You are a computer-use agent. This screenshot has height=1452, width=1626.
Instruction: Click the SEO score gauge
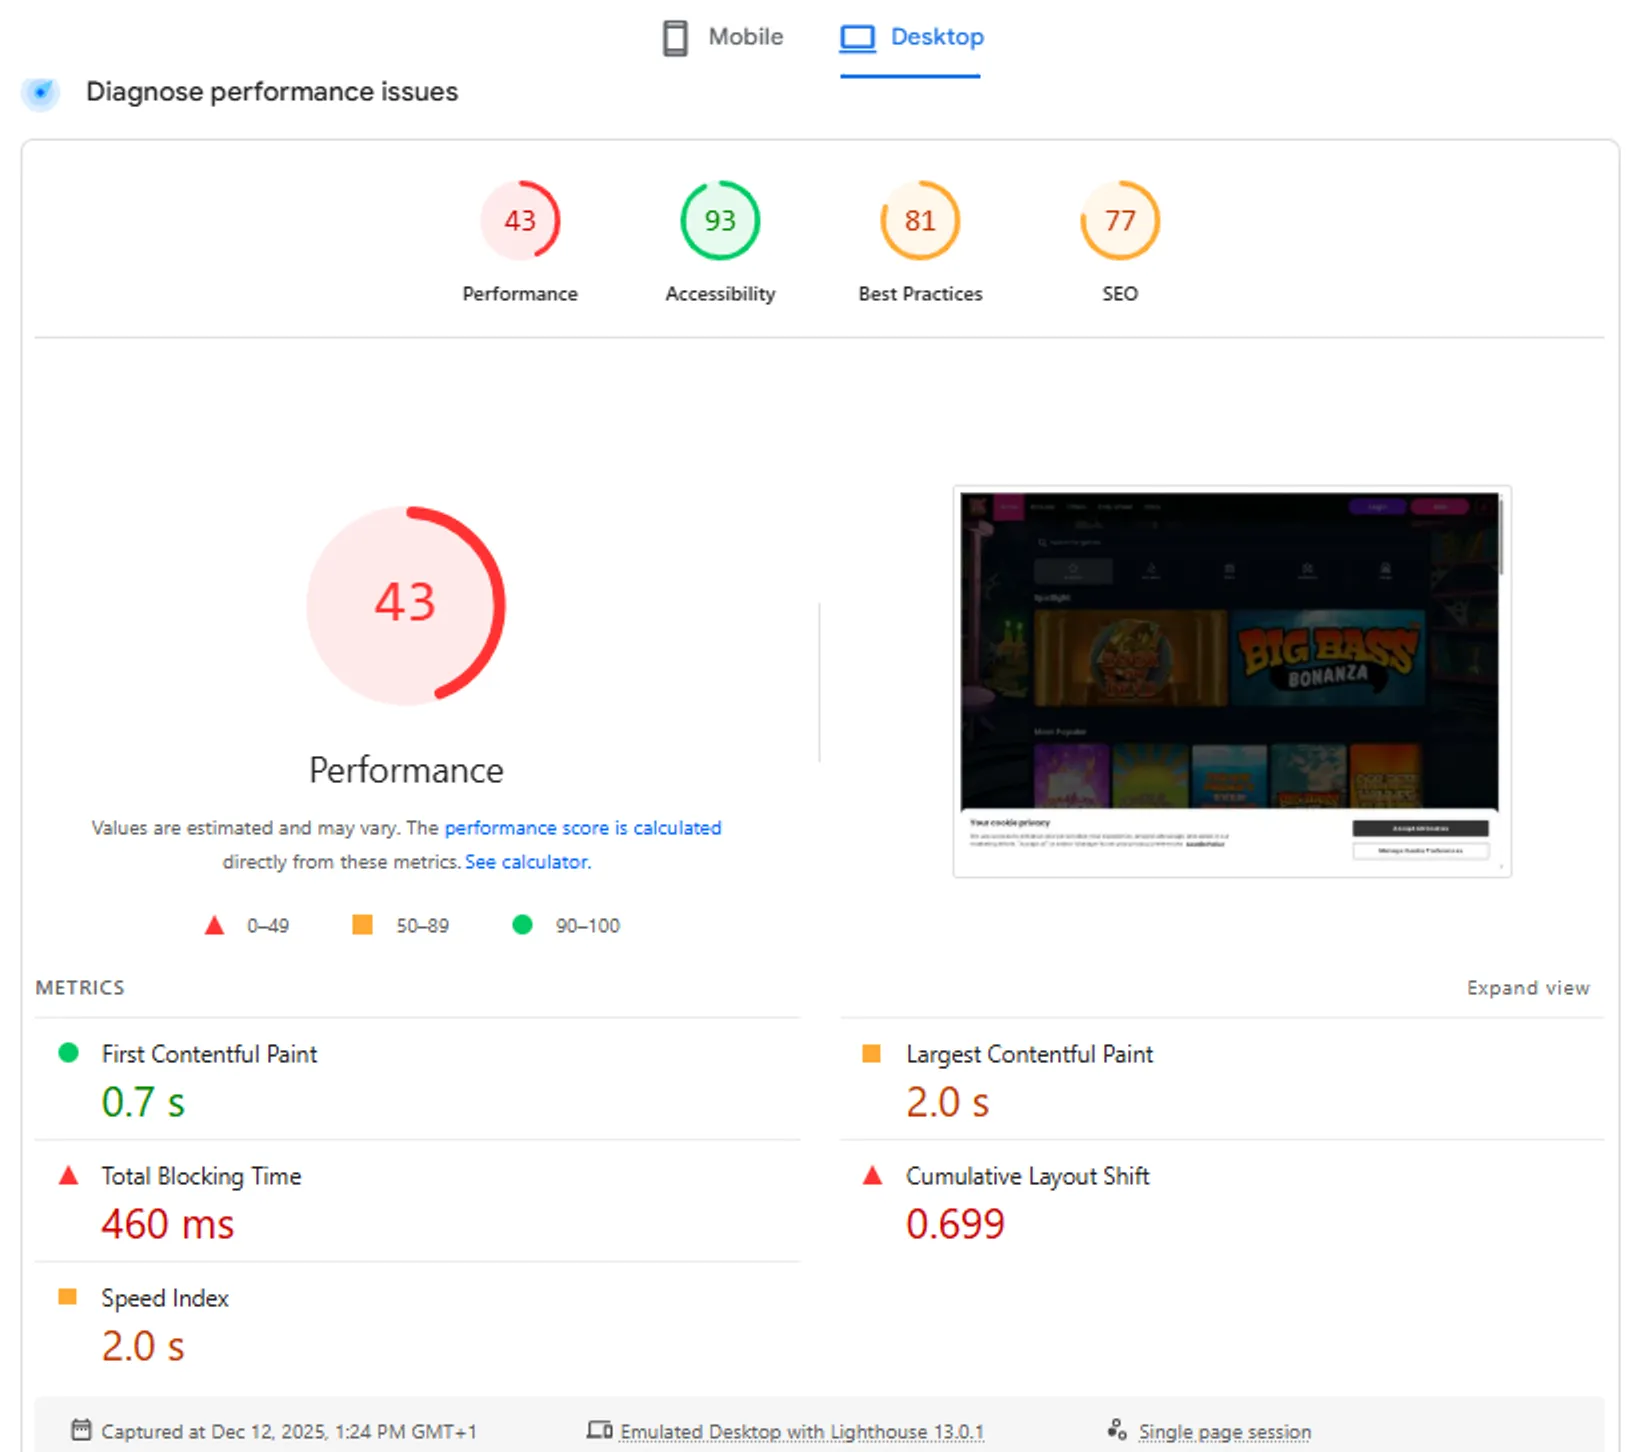(x=1119, y=220)
